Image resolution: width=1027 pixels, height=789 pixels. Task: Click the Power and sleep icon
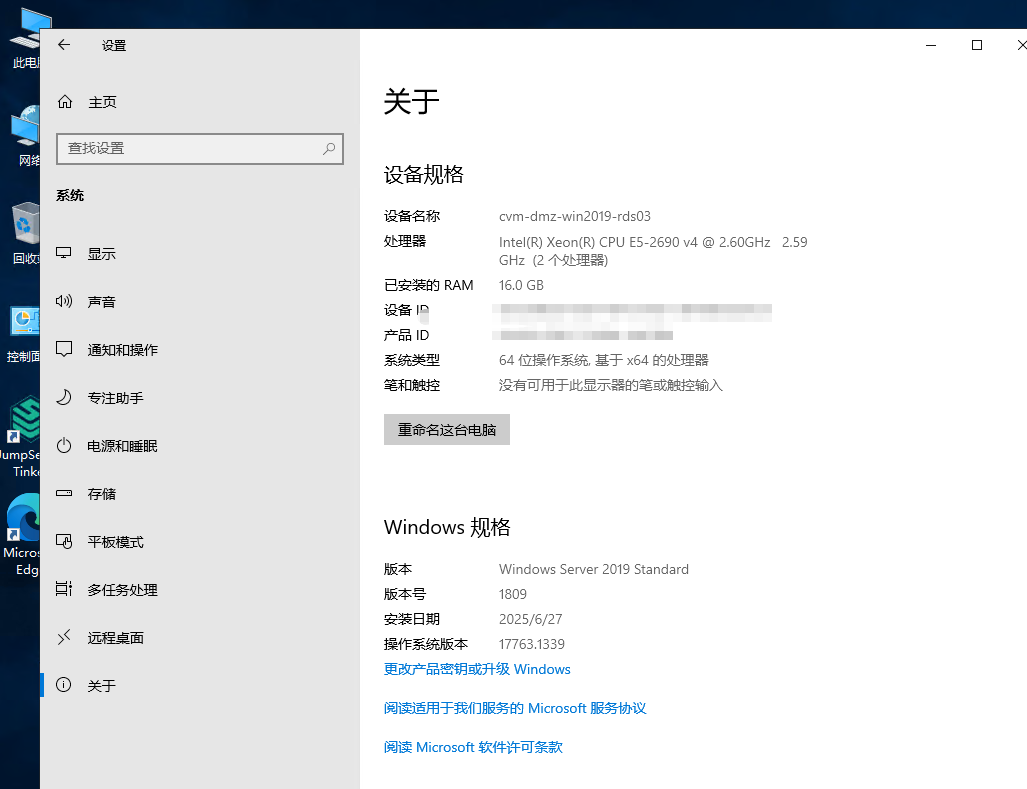coord(64,446)
